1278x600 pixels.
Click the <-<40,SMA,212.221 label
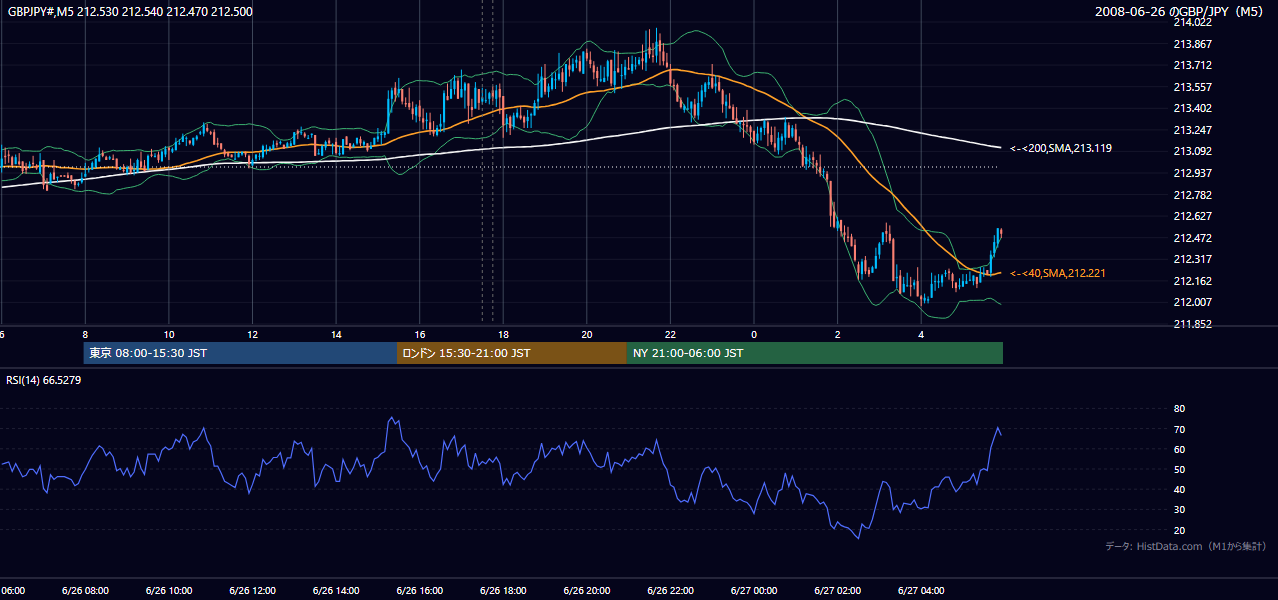click(x=1058, y=273)
